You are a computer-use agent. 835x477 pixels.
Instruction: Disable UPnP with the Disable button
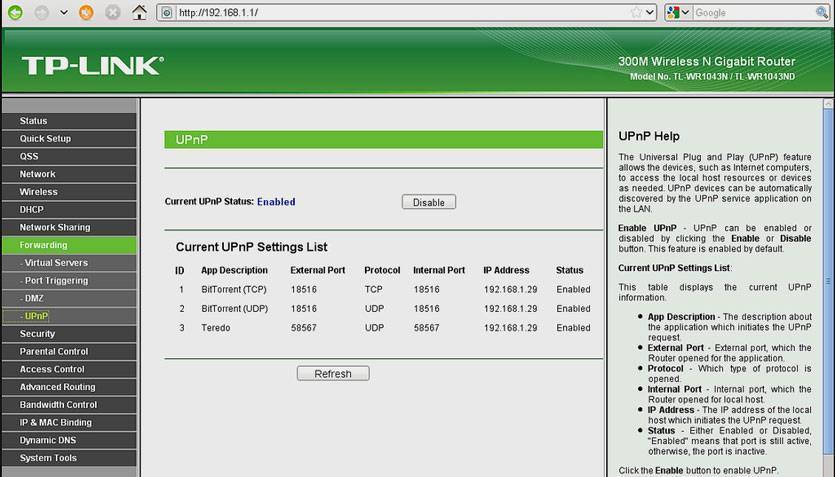click(428, 202)
